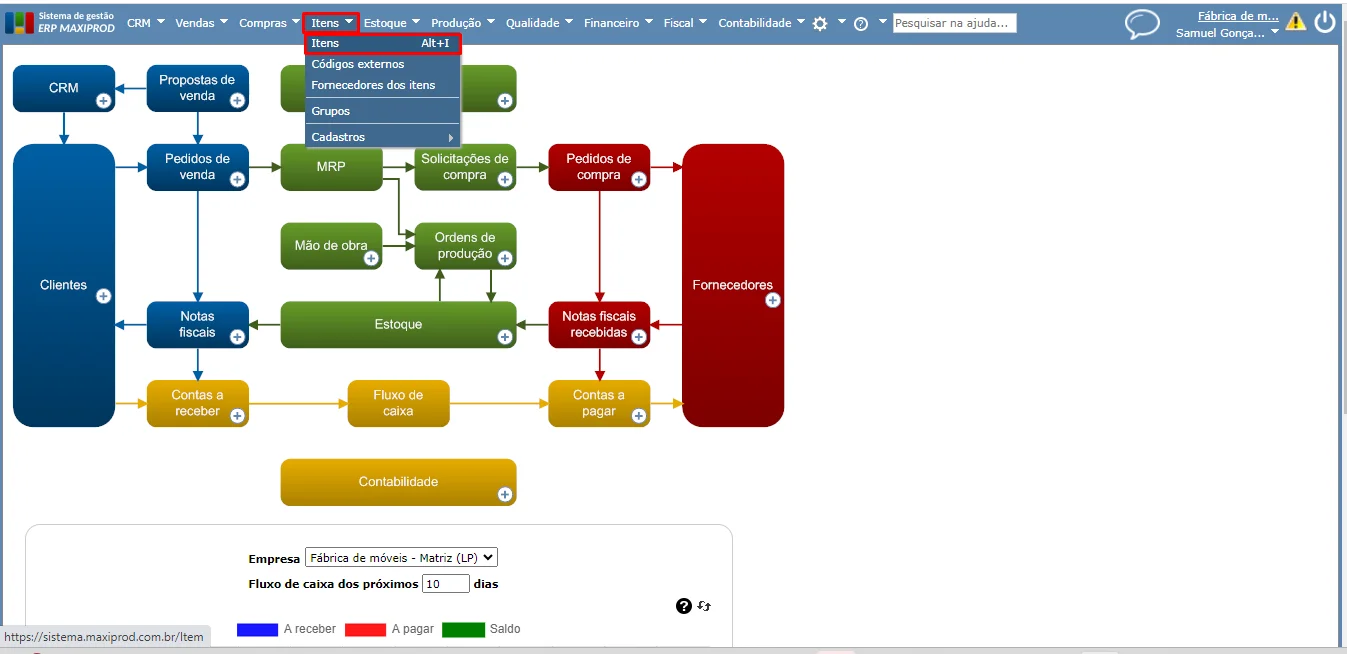
Task: Open the Empresa company dropdown
Action: [x=401, y=558]
